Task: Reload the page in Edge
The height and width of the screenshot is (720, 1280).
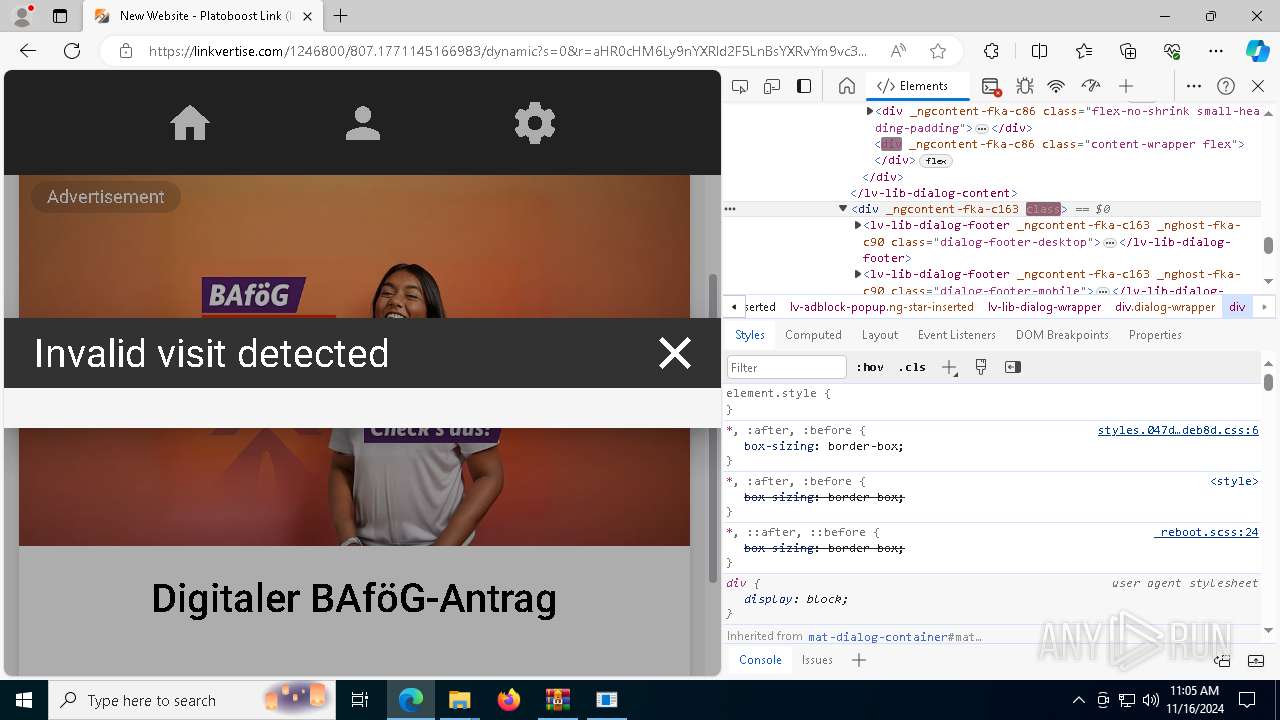Action: [x=72, y=51]
